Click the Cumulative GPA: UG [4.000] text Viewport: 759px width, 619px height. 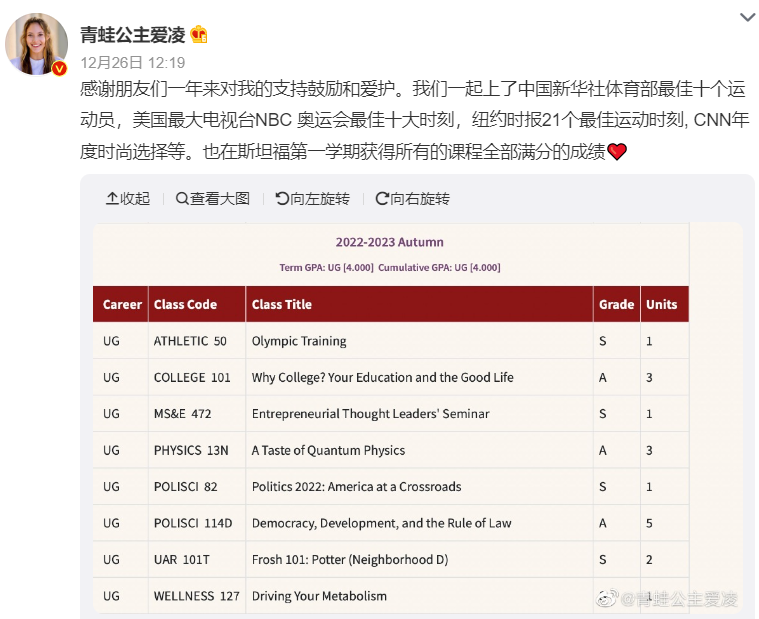440,268
